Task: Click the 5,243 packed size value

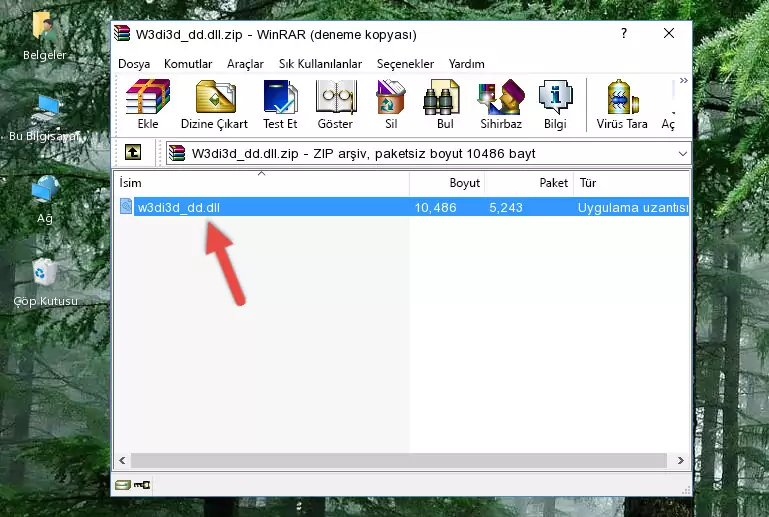Action: tap(506, 207)
